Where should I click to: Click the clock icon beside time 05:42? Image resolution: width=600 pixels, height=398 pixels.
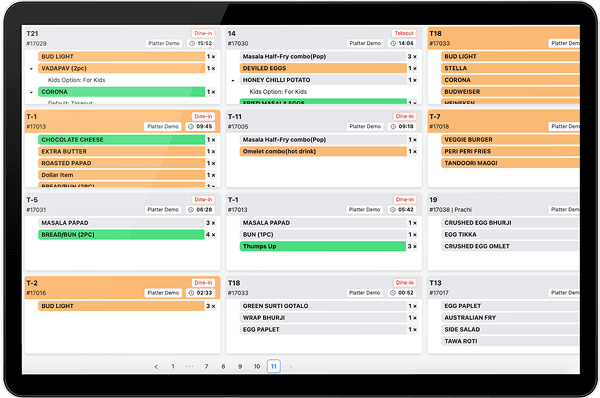[x=393, y=210]
